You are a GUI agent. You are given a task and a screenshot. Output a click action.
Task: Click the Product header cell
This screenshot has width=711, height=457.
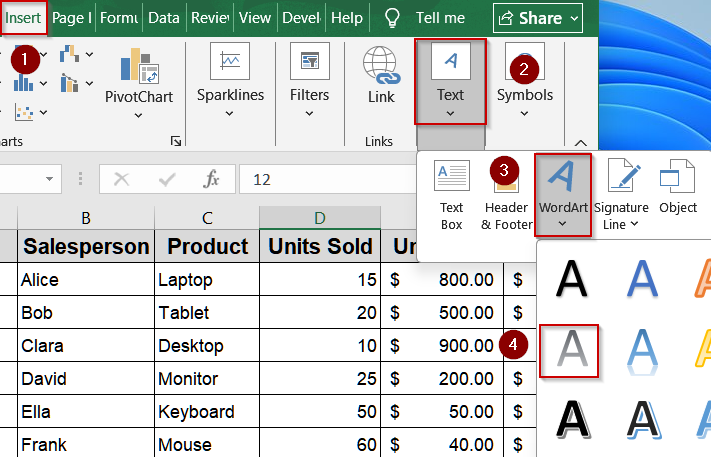click(207, 246)
